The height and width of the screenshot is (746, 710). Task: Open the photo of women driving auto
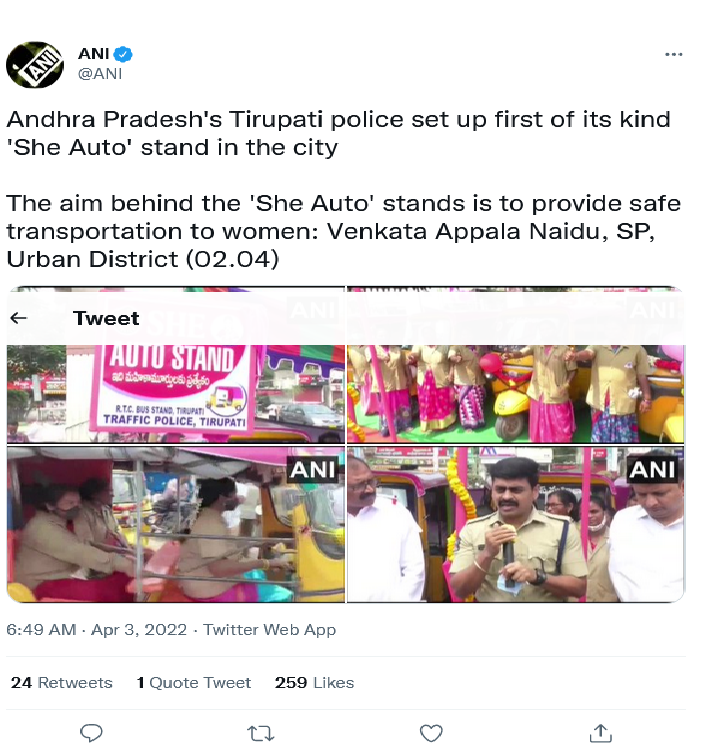click(176, 524)
